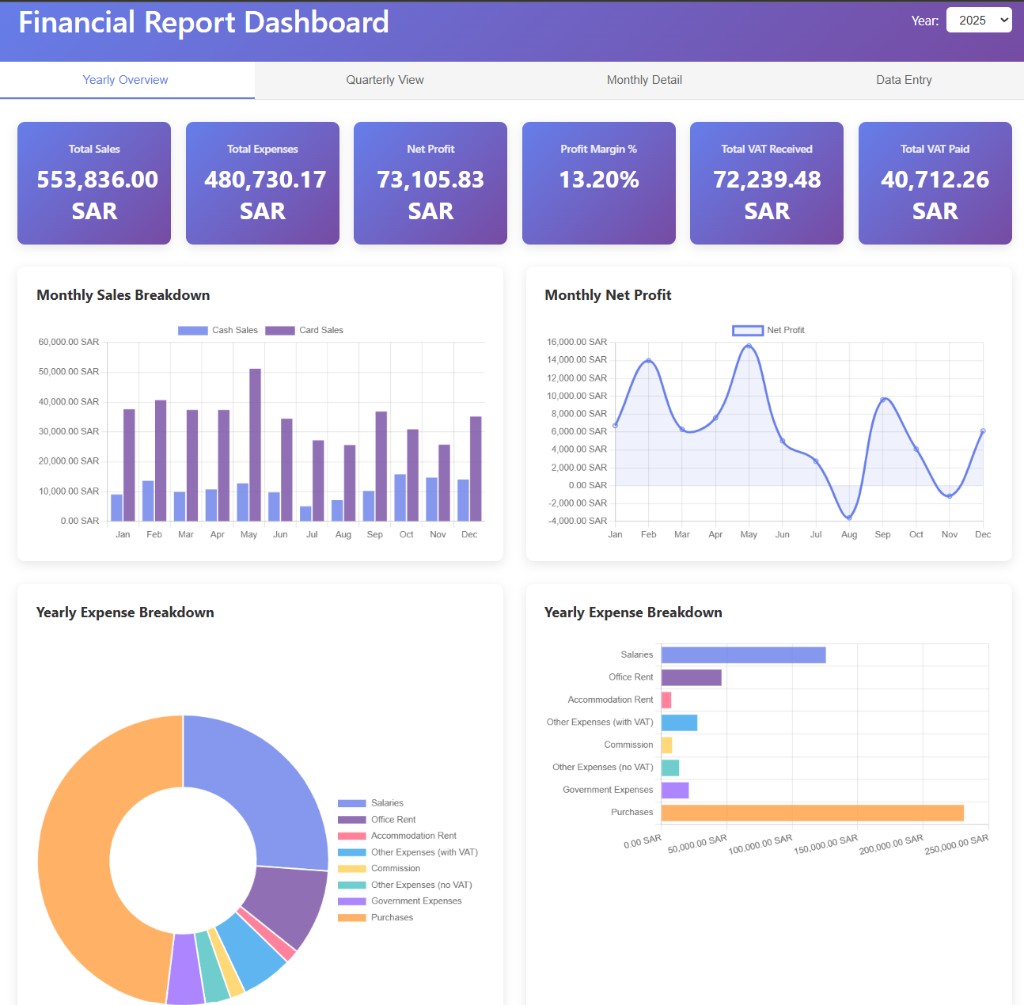Open the Year dropdown showing 2025
The height and width of the screenshot is (1005, 1024).
[978, 20]
